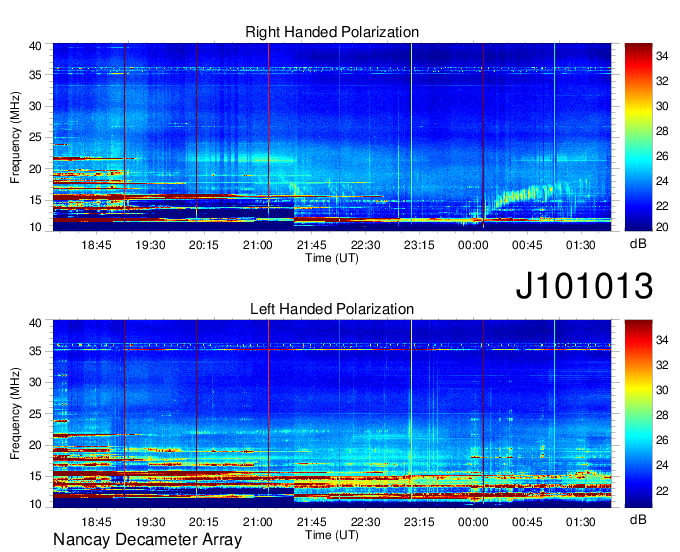Click the 21:45 tick under the top plot

click(x=311, y=245)
